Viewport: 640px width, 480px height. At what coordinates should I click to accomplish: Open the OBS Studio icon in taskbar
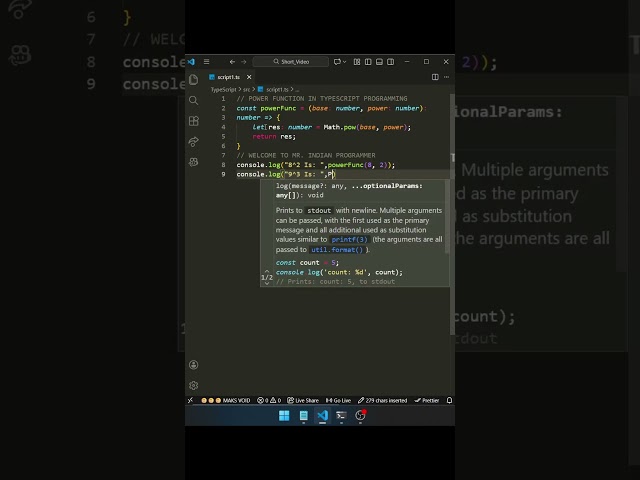(360, 416)
